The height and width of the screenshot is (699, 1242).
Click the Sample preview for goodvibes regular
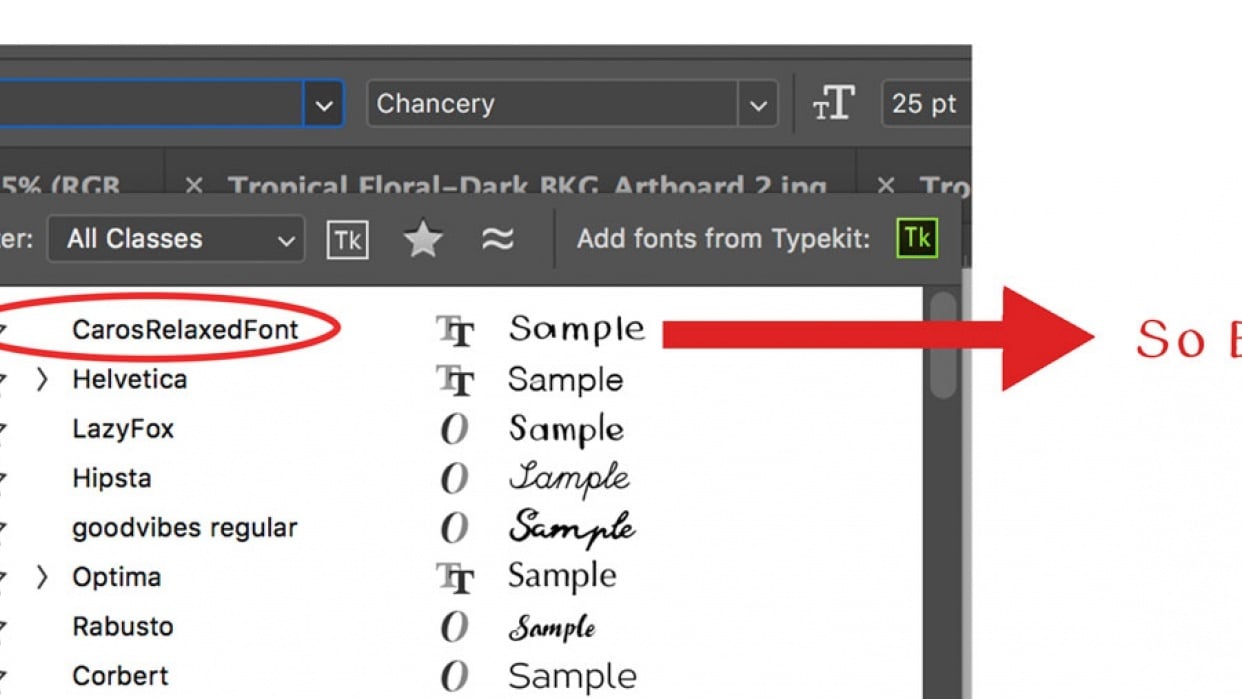click(572, 528)
